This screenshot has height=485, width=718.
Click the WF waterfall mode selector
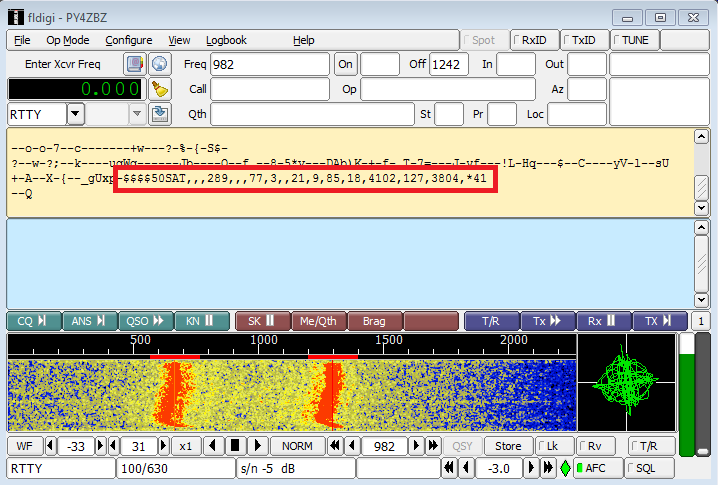[x=25, y=445]
